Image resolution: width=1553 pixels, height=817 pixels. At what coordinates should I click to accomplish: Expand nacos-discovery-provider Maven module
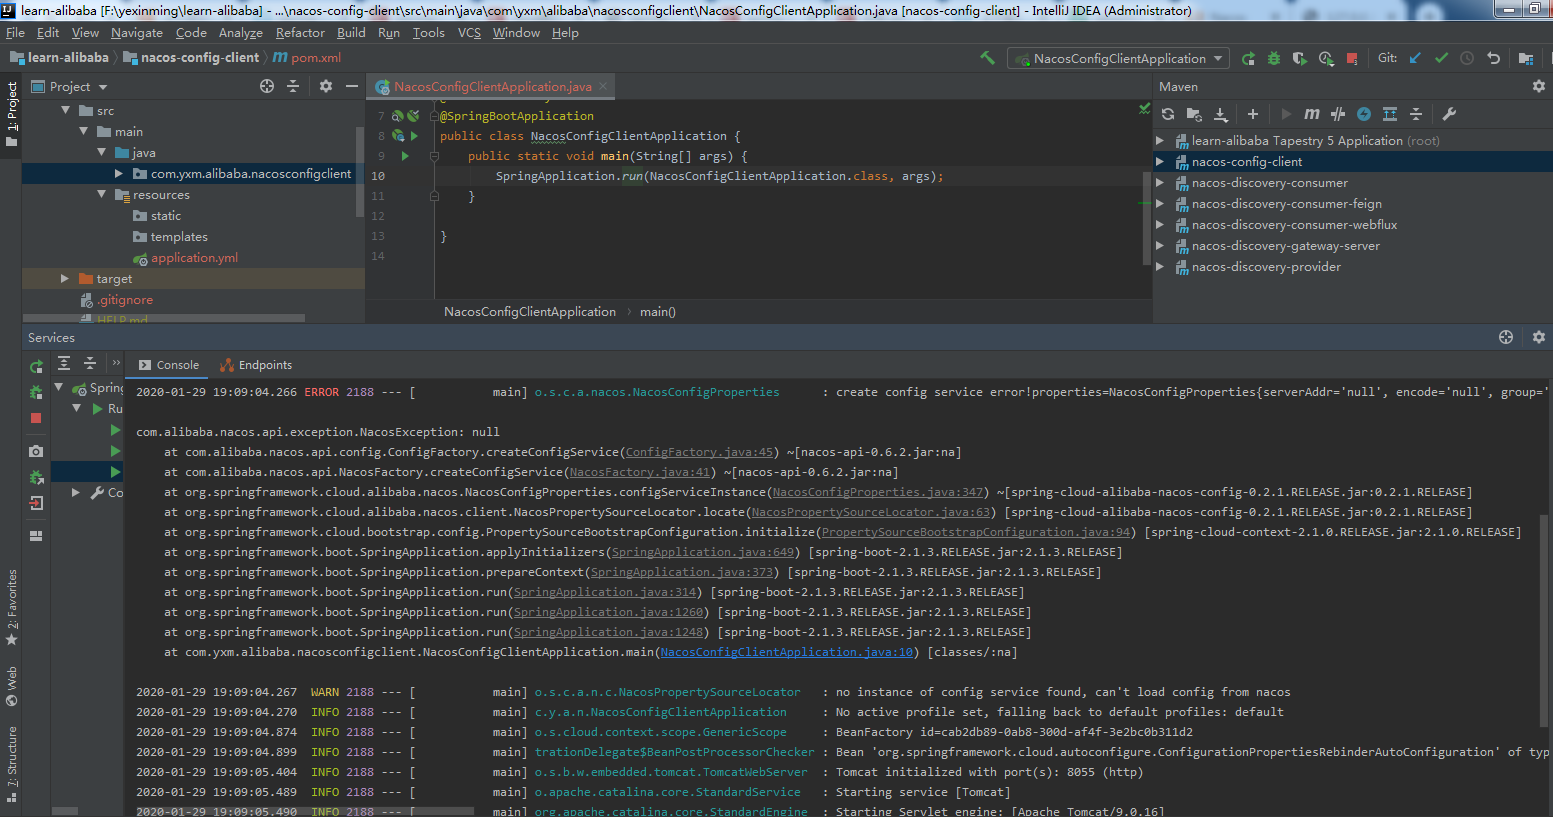click(x=1160, y=267)
